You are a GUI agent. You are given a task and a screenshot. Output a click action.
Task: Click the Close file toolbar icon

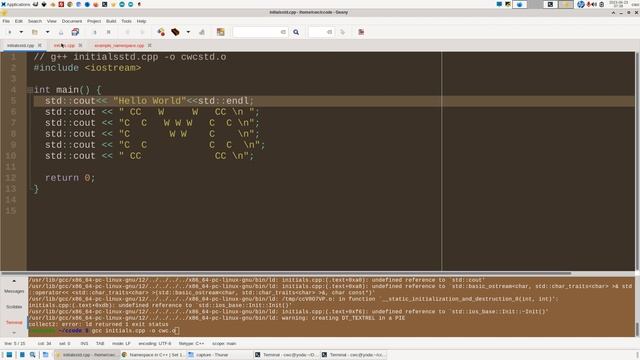click(x=109, y=32)
